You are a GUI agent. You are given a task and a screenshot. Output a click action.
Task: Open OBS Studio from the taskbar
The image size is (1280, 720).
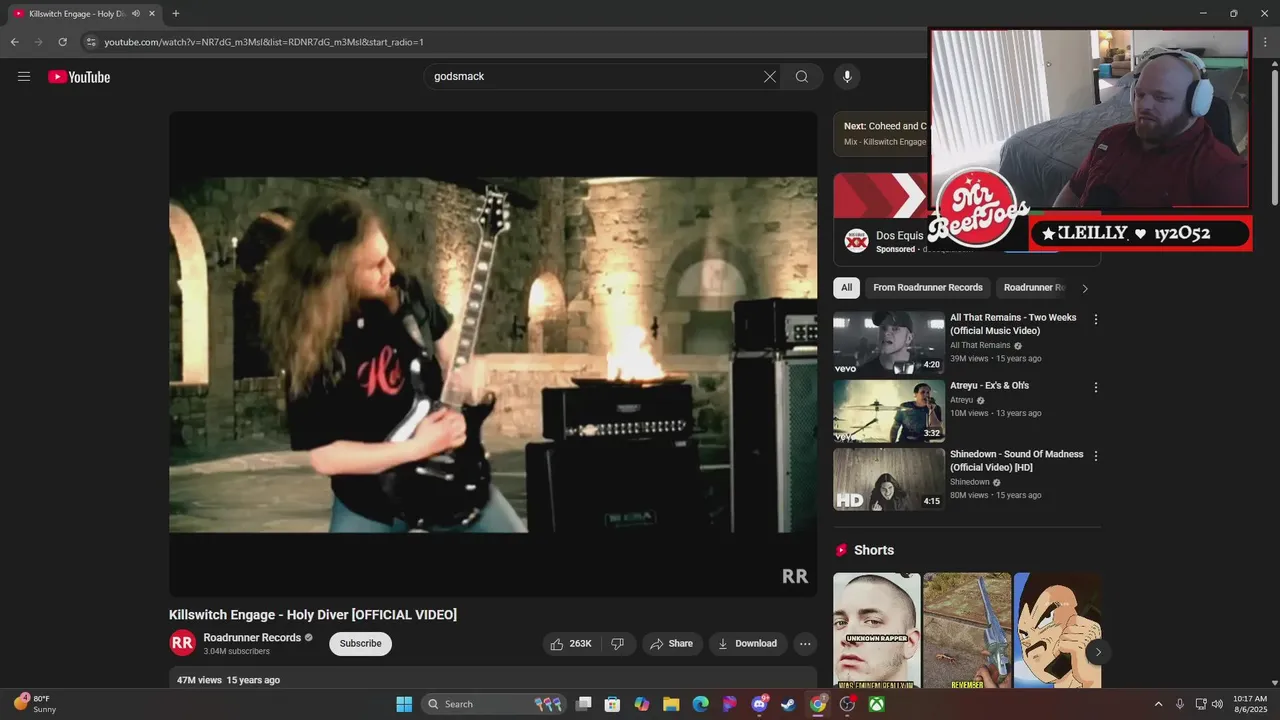coord(847,704)
